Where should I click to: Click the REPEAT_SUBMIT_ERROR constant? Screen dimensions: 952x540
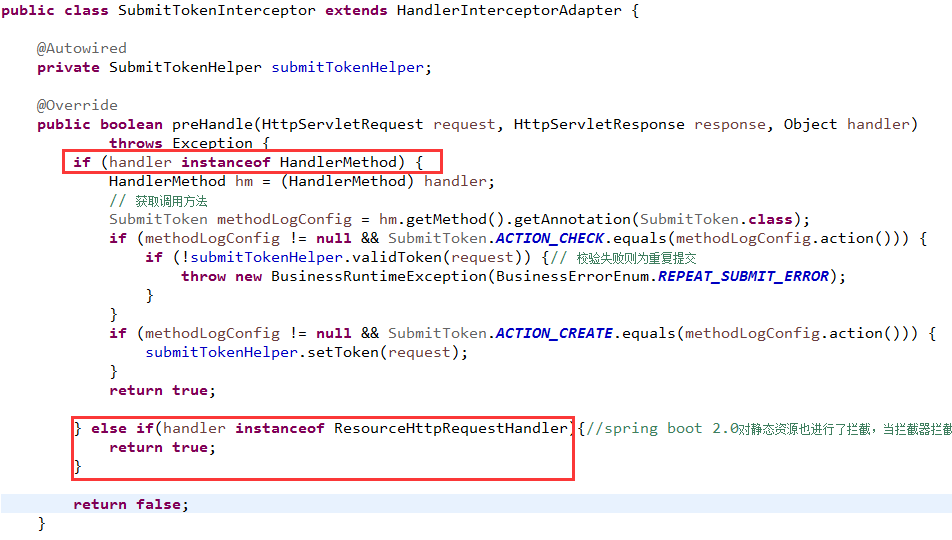click(744, 276)
